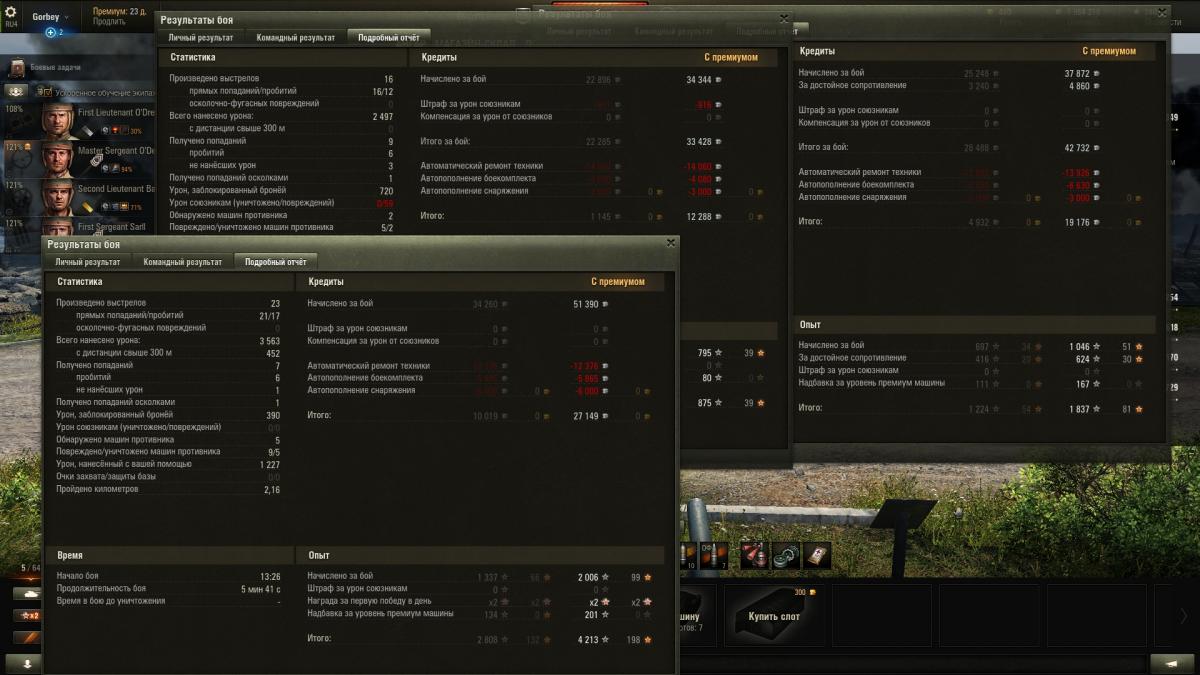Viewport: 1200px width, 675px height.
Task: Click total experience 1 837 in right window
Action: click(1084, 409)
